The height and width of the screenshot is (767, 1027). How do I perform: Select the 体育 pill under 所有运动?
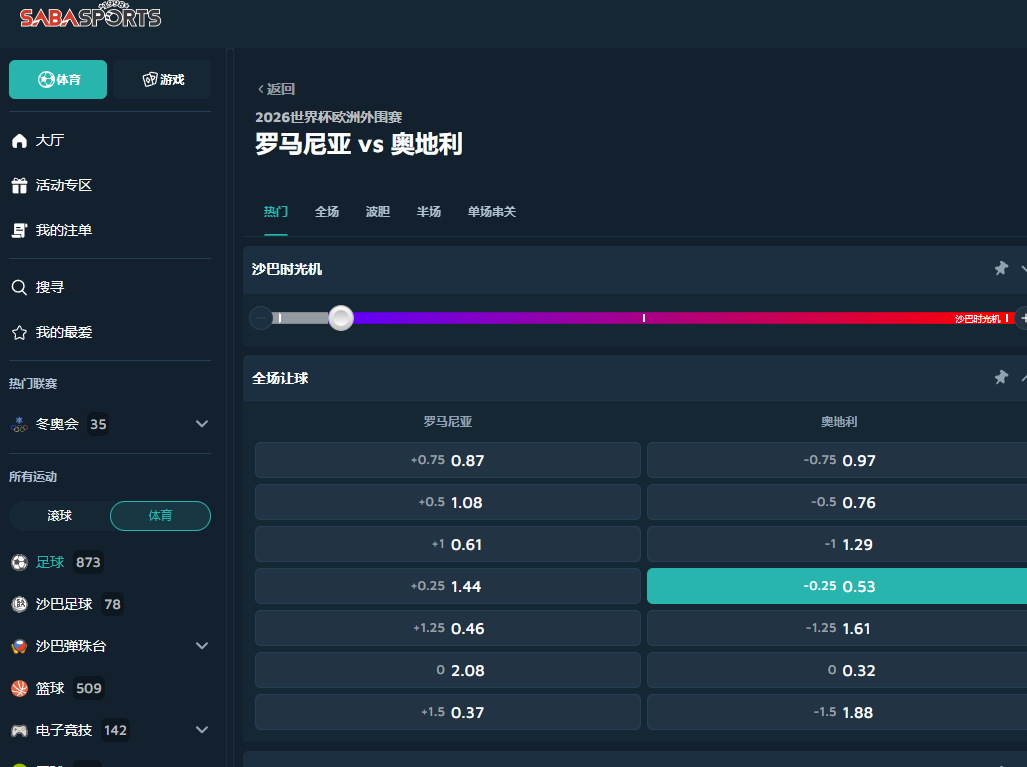(x=160, y=516)
